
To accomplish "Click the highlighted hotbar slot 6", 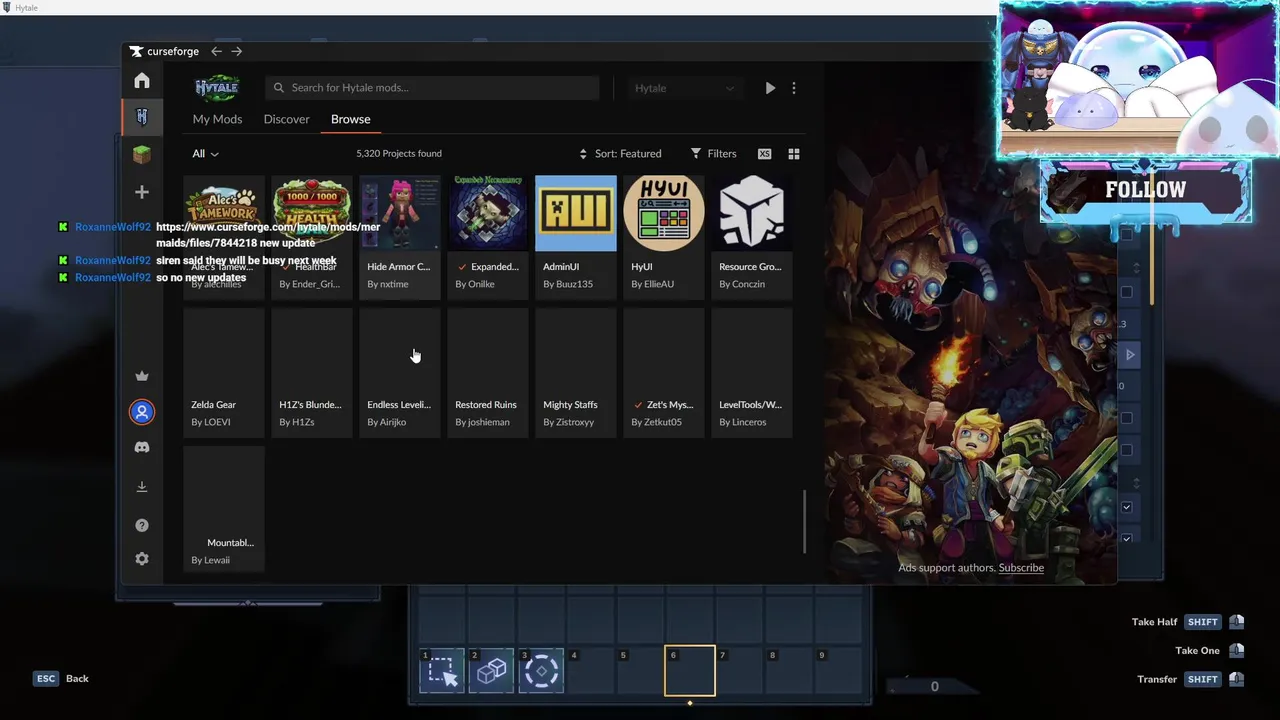I will coord(690,670).
